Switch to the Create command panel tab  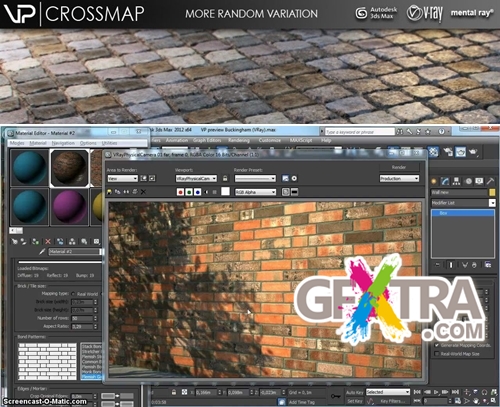point(434,181)
